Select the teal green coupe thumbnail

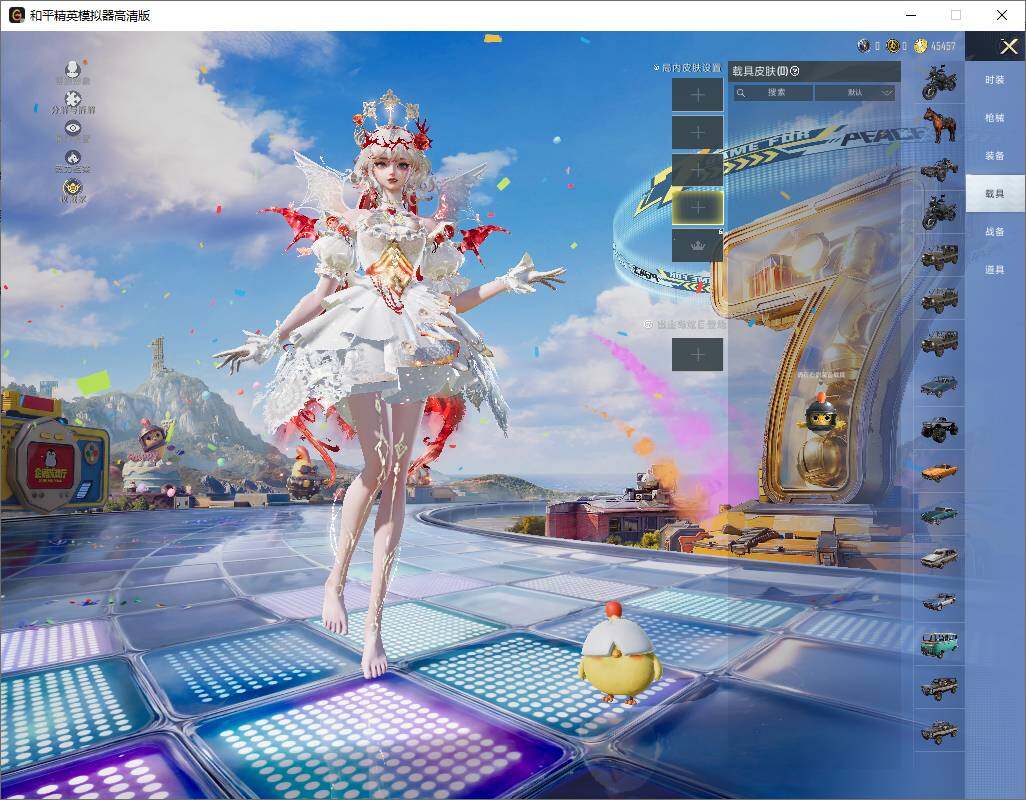tap(939, 515)
